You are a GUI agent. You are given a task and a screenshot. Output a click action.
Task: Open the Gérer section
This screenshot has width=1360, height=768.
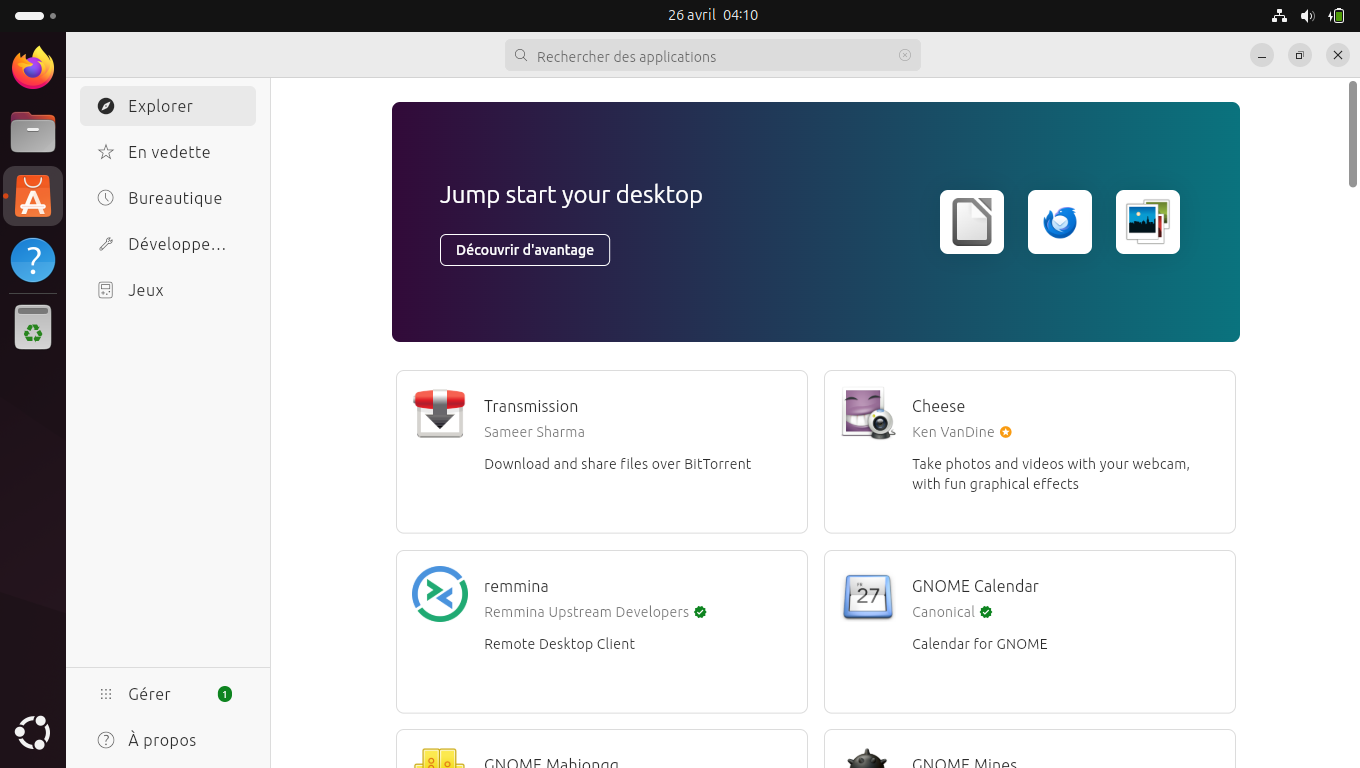[x=168, y=694]
